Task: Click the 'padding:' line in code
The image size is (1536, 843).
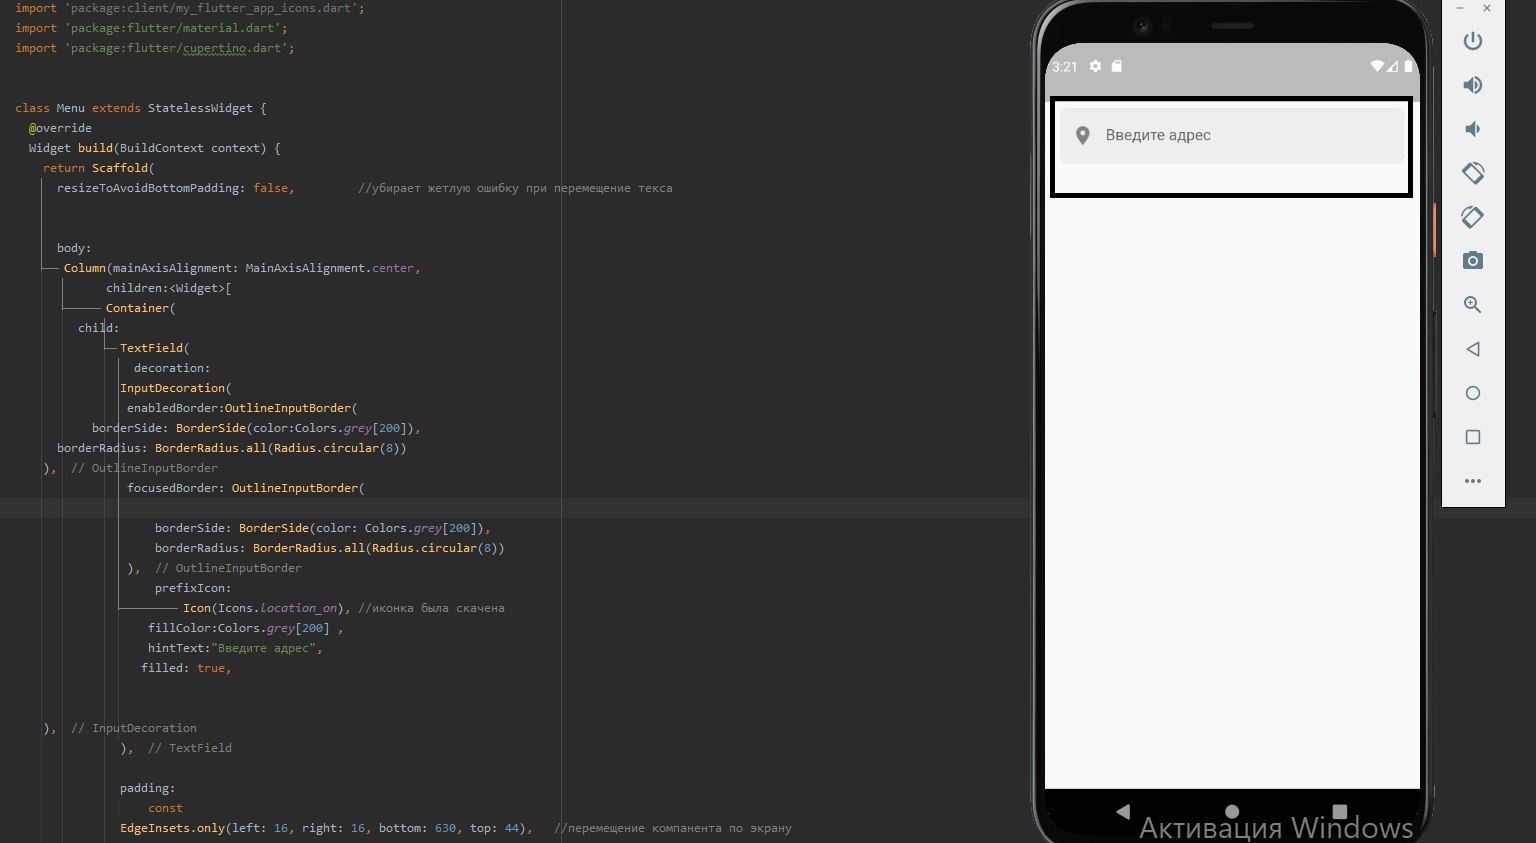Action: point(148,788)
